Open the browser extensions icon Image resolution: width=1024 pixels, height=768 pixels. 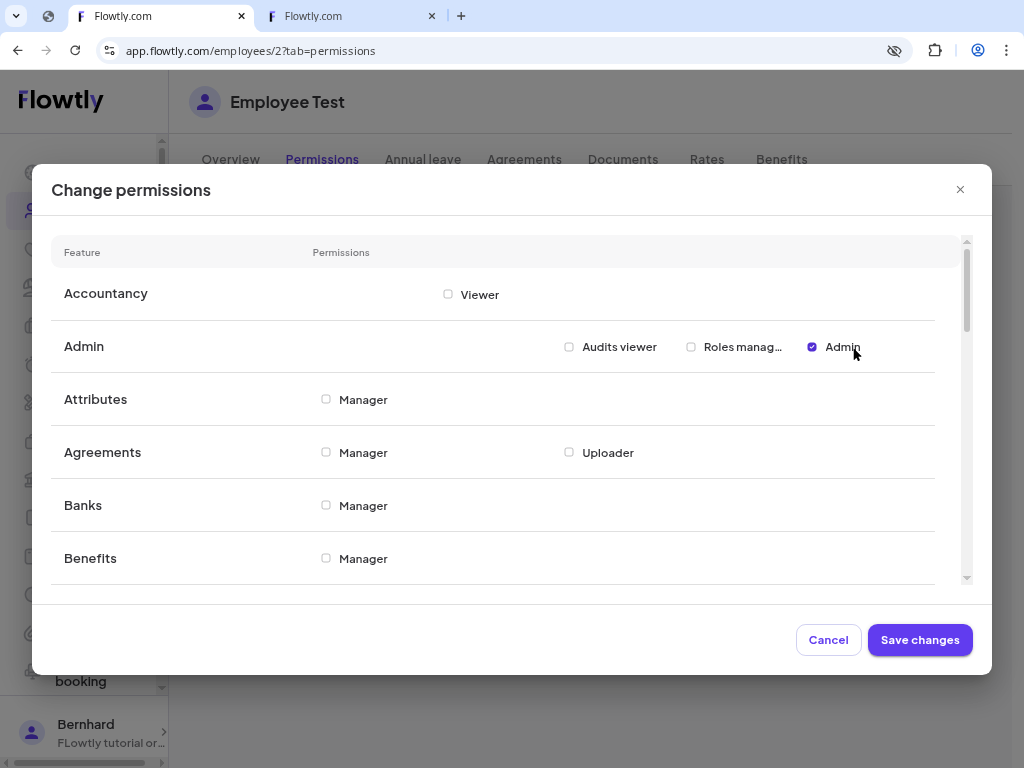pyautogui.click(x=934, y=50)
